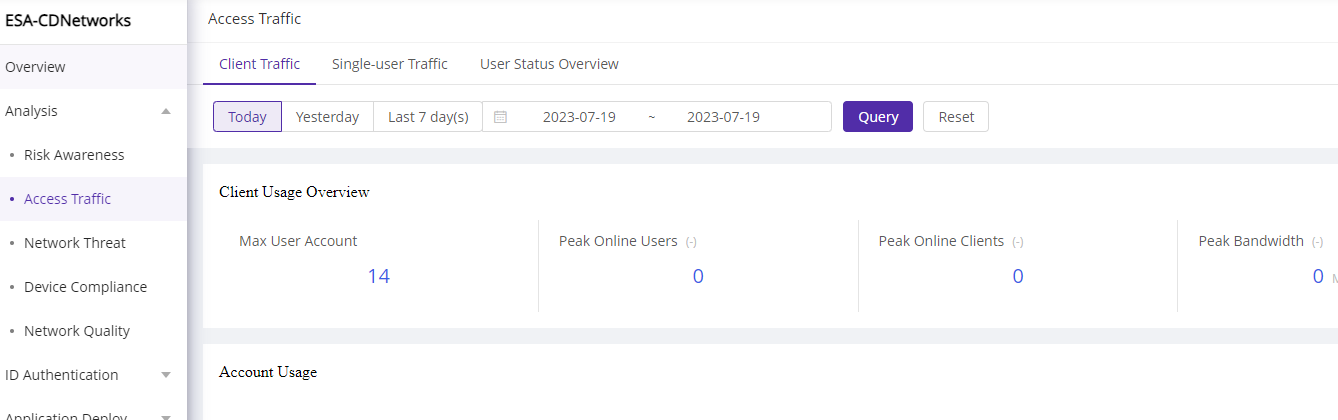The width and height of the screenshot is (1338, 420).
Task: Click the Peak Online Clients label
Action: [941, 241]
